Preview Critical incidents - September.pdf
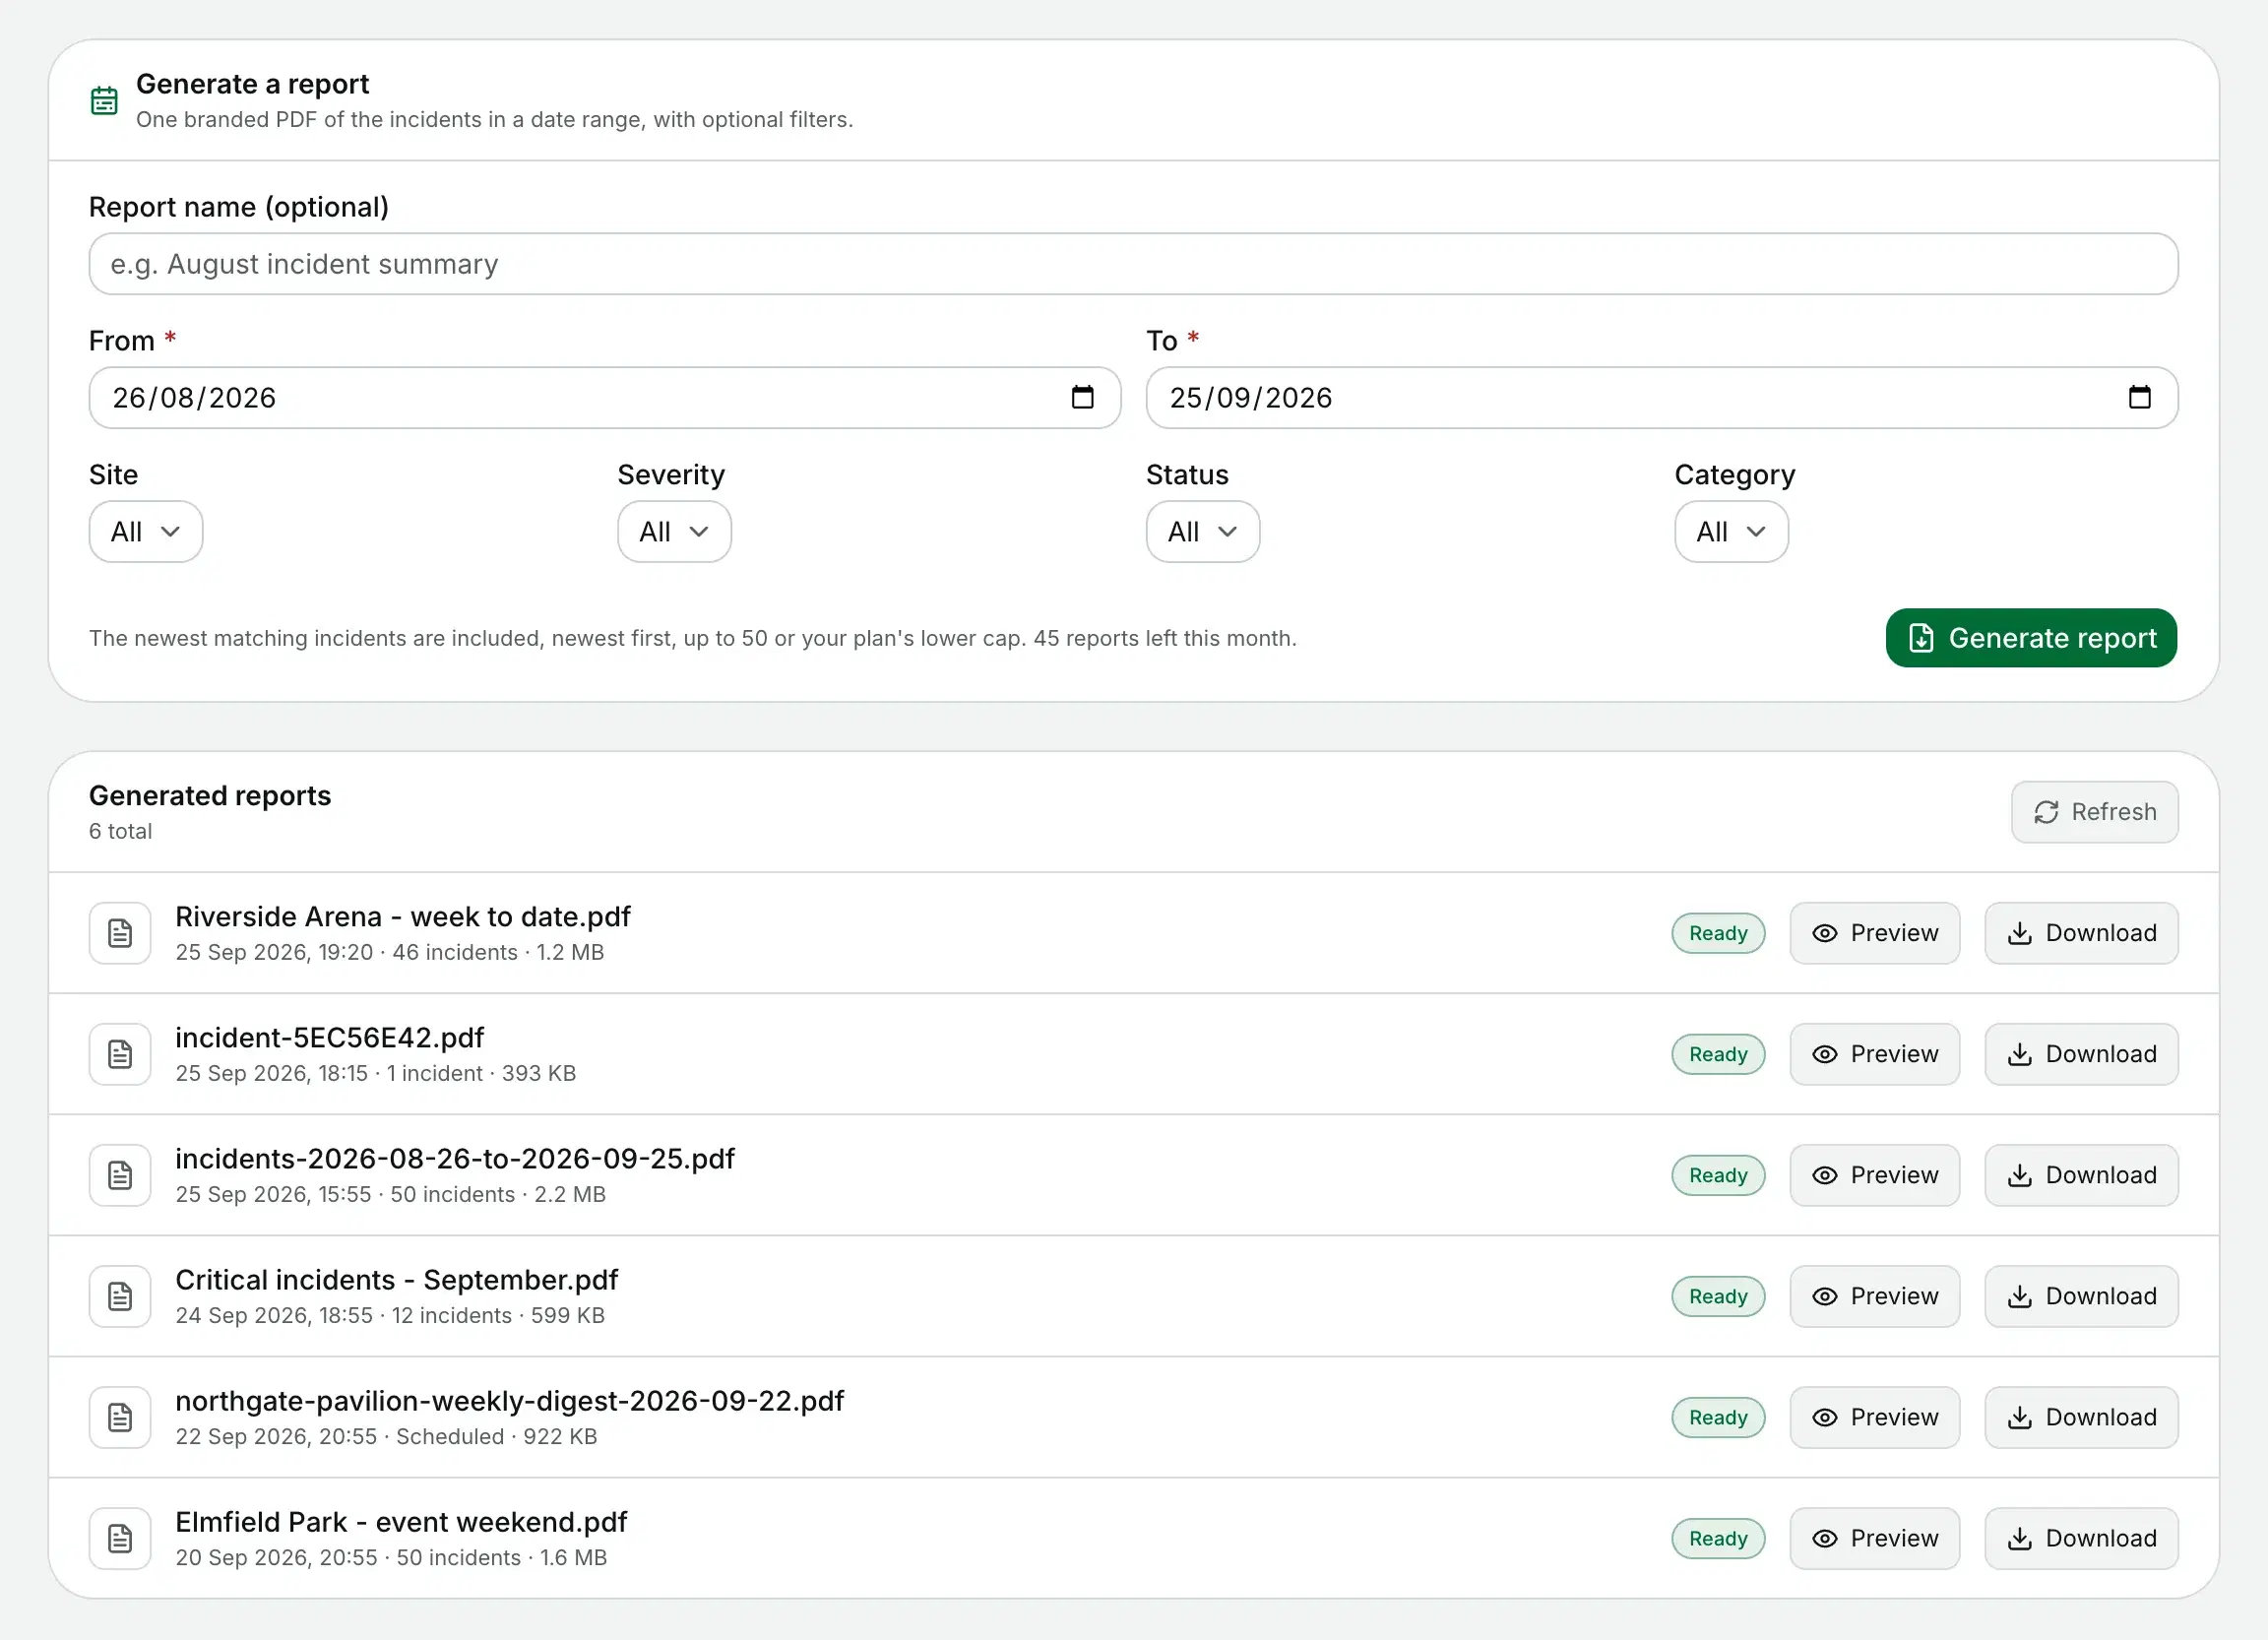 (x=1875, y=1296)
